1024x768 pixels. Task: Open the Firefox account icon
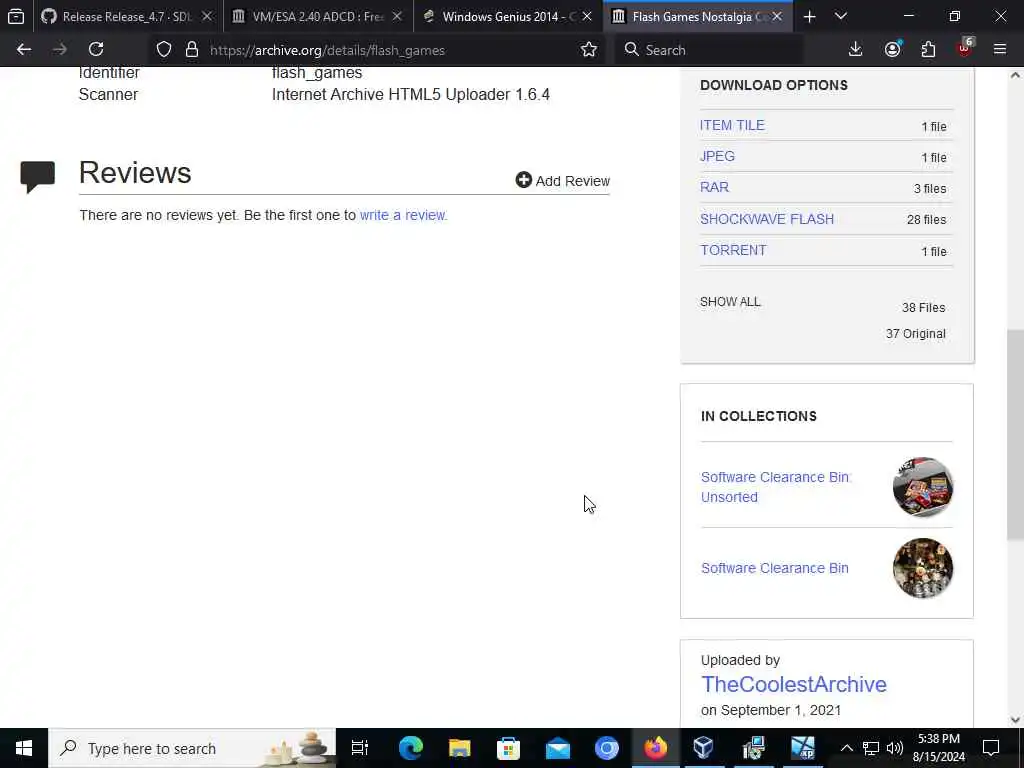893,49
